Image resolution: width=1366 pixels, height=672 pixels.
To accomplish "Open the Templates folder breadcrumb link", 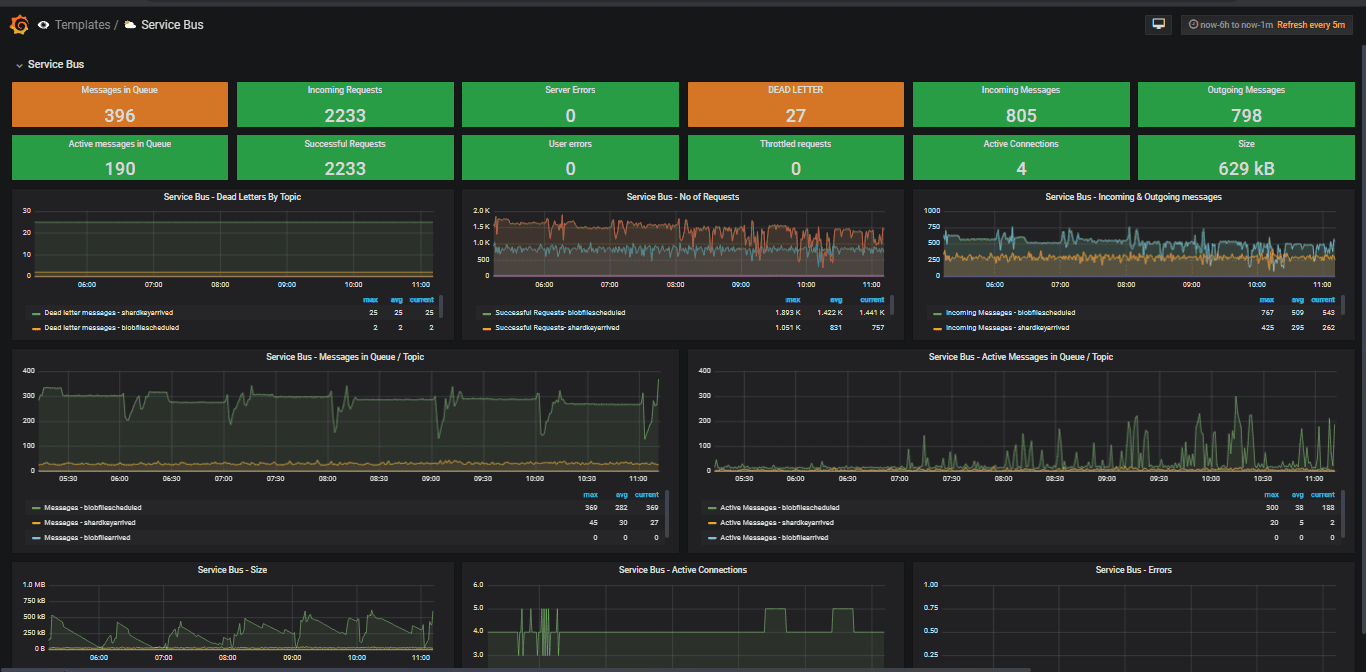I will pos(82,24).
